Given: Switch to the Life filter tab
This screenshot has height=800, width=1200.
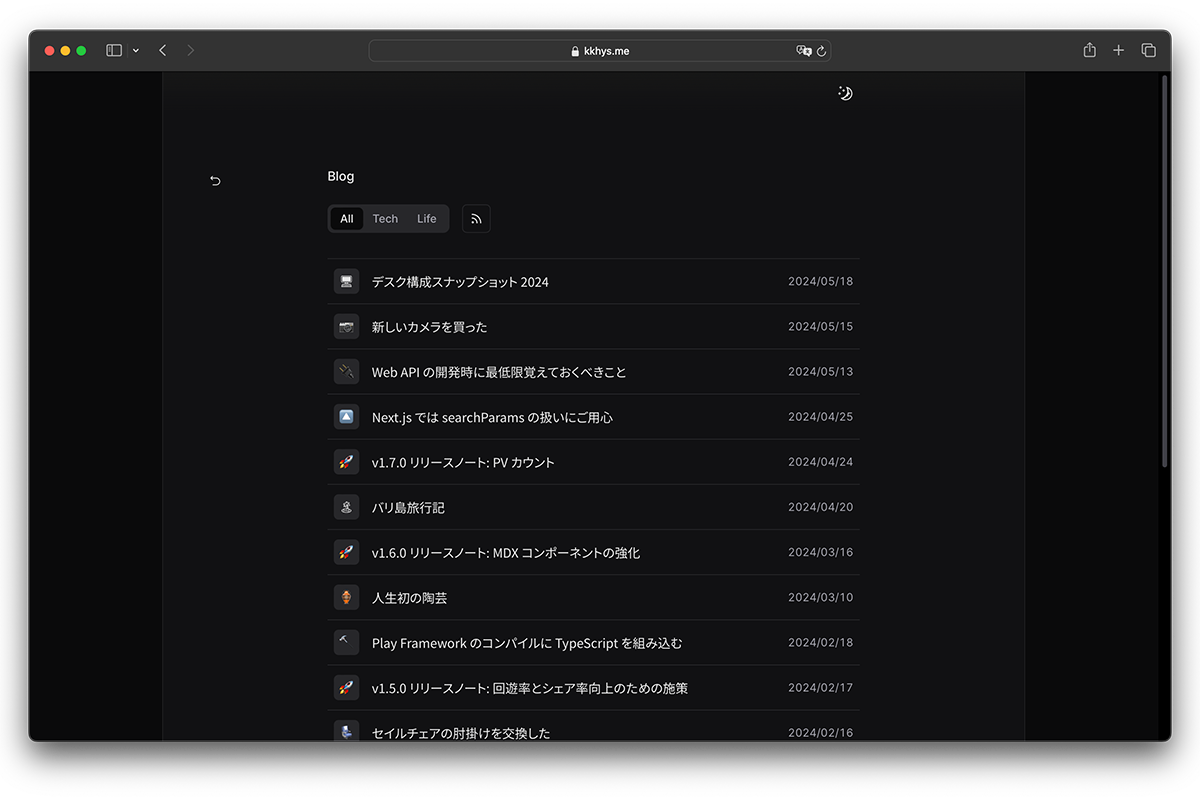Looking at the screenshot, I should point(426,218).
